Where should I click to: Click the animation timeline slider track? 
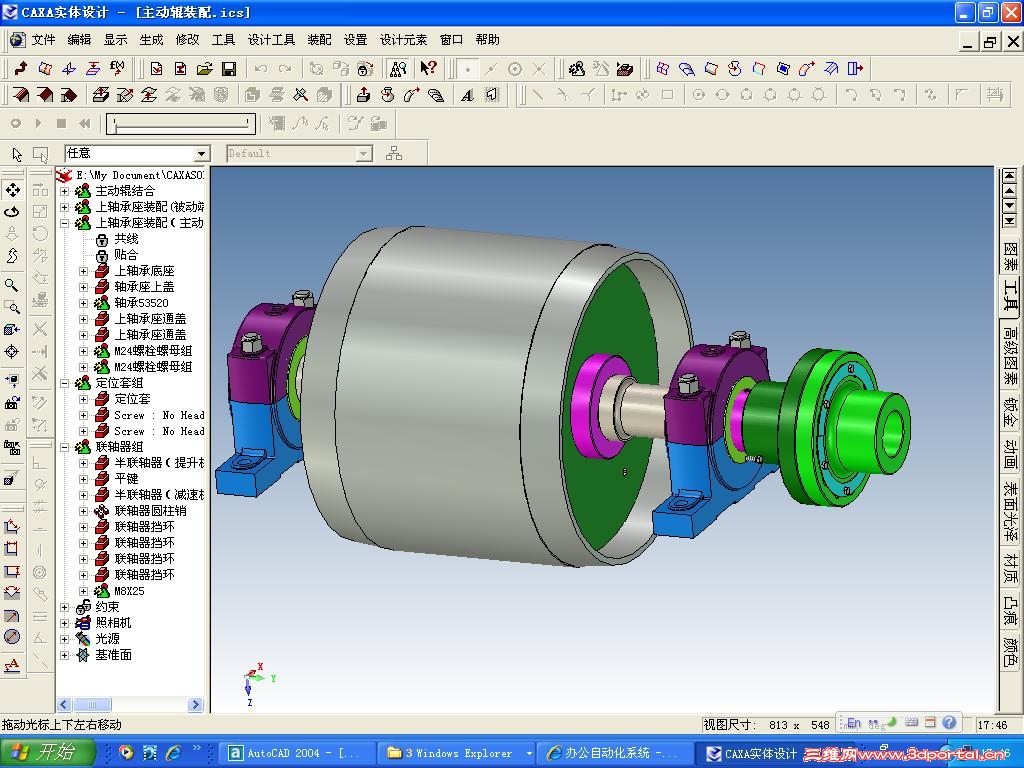[181, 123]
